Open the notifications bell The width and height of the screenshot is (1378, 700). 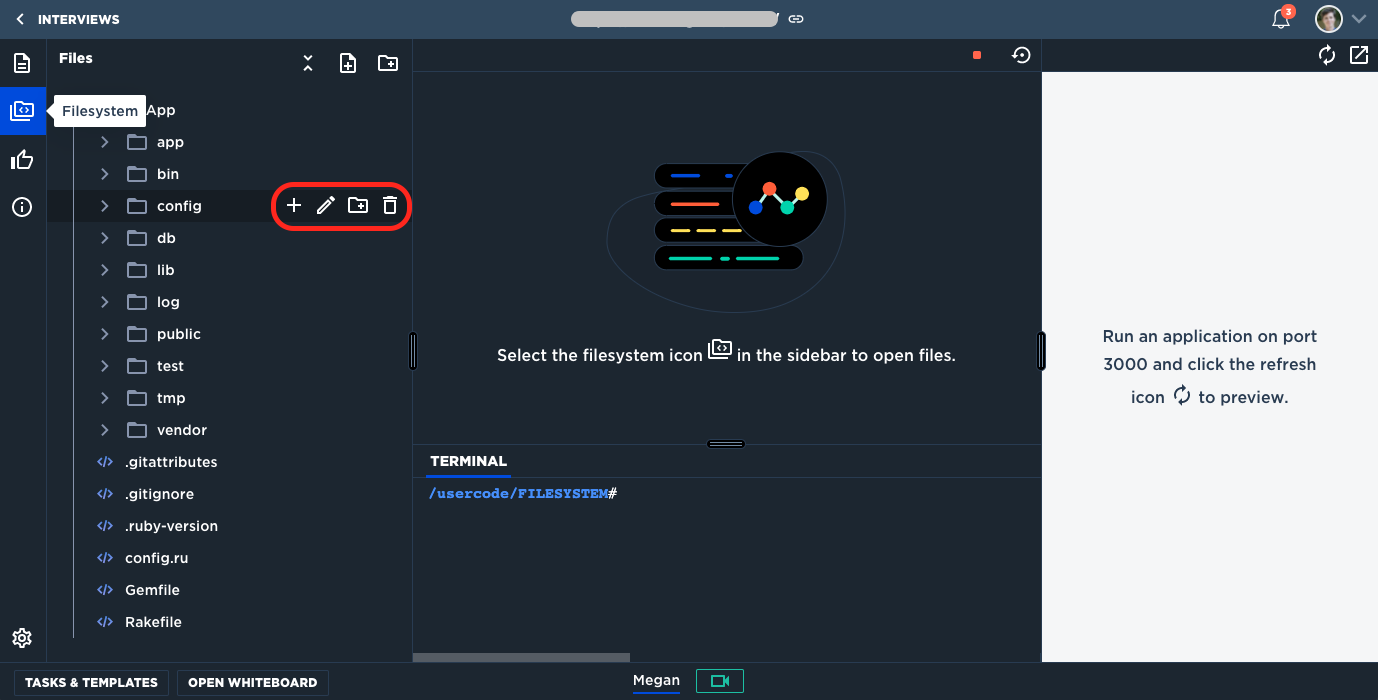tap(1281, 19)
